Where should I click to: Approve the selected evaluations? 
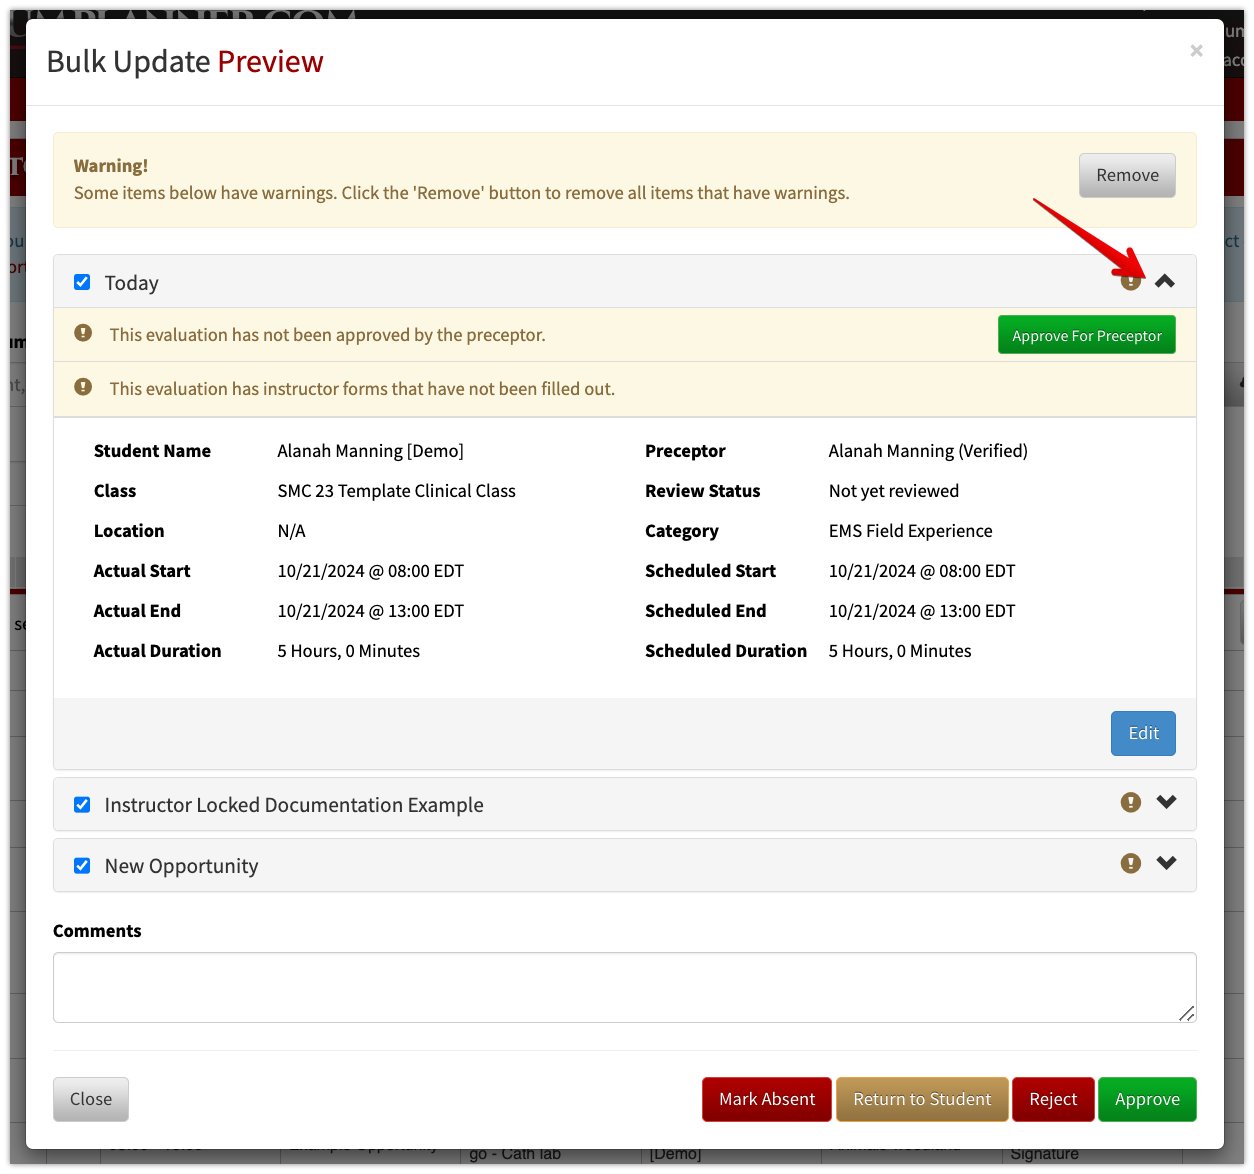pyautogui.click(x=1147, y=1099)
